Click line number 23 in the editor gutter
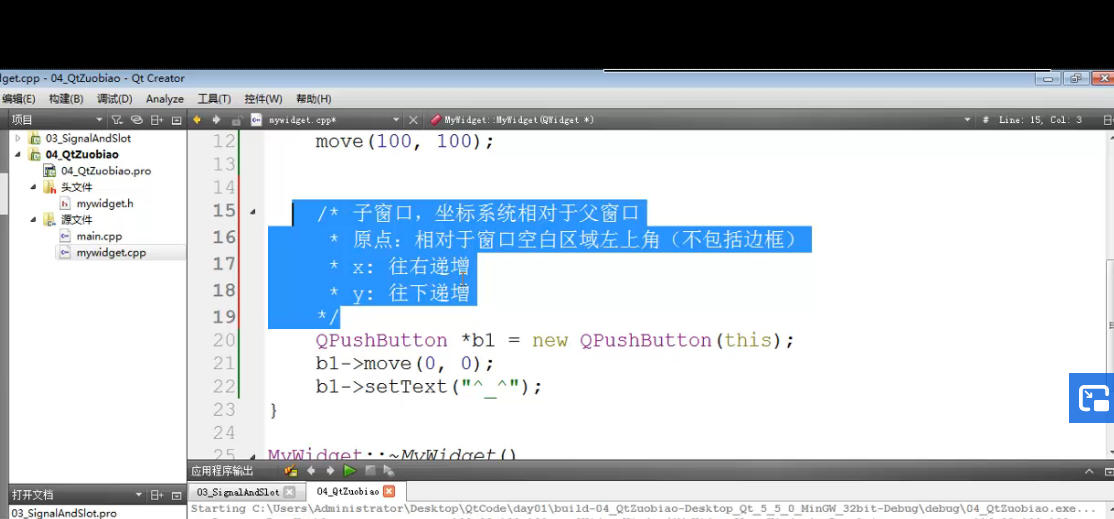Viewport: 1114px width, 519px height. pos(224,410)
